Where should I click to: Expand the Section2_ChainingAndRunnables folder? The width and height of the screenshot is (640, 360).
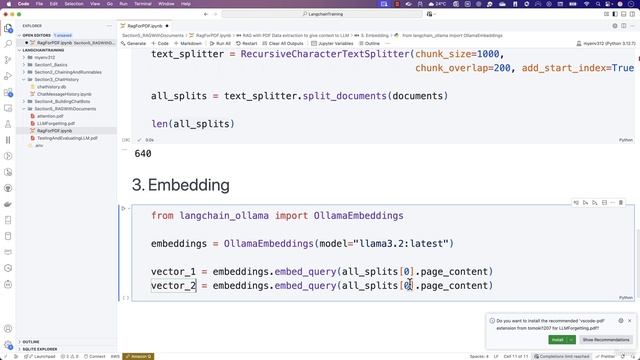[24, 72]
